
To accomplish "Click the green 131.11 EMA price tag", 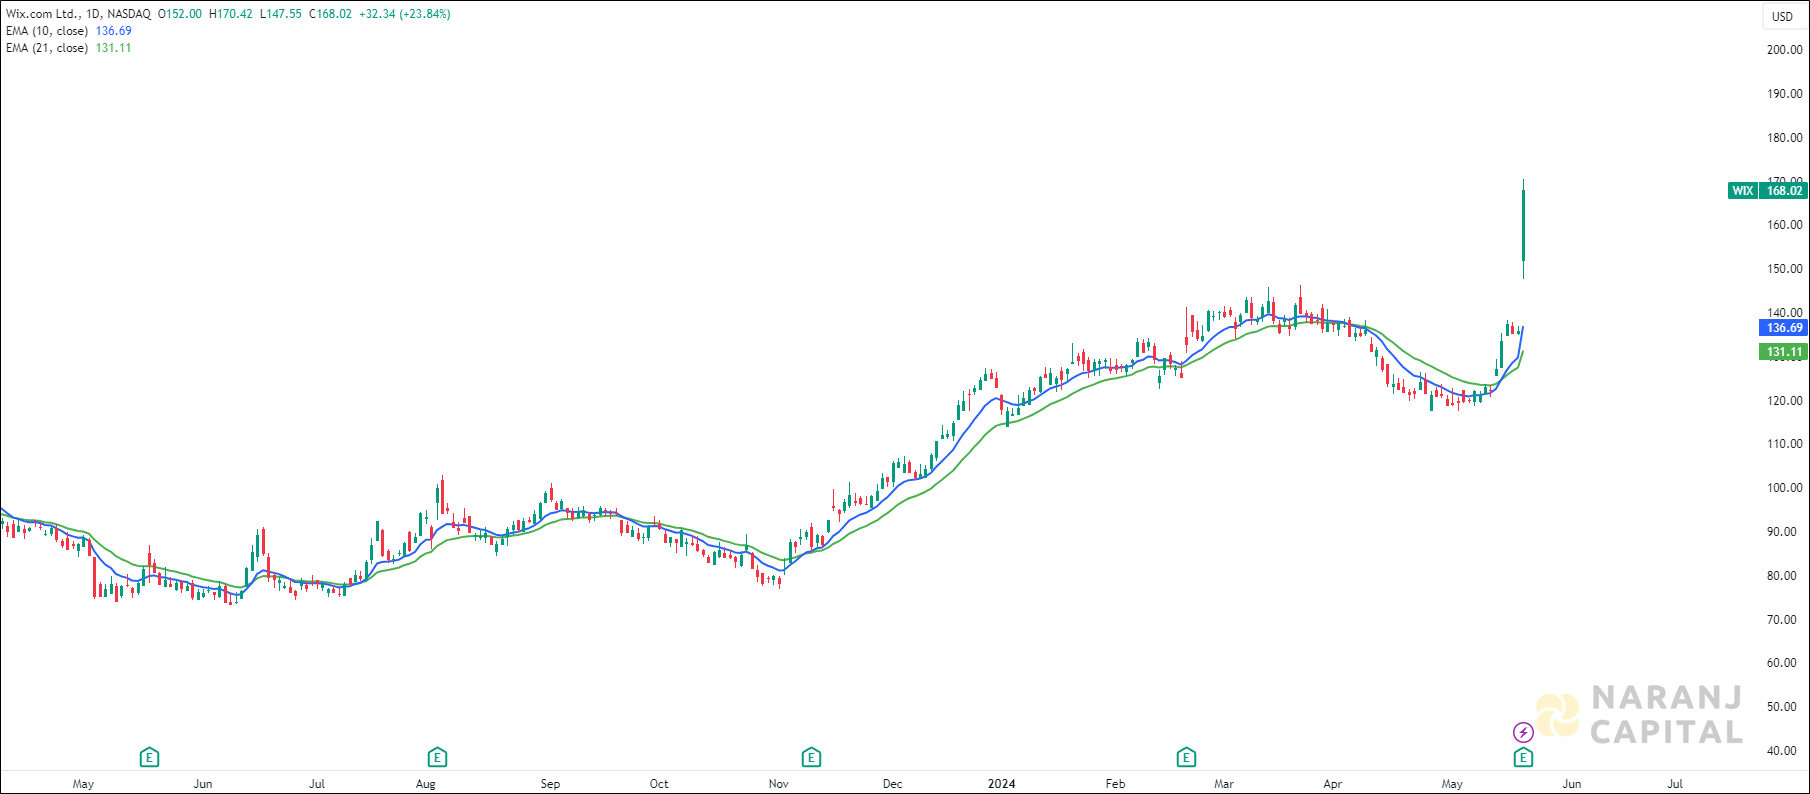I will (x=1784, y=352).
